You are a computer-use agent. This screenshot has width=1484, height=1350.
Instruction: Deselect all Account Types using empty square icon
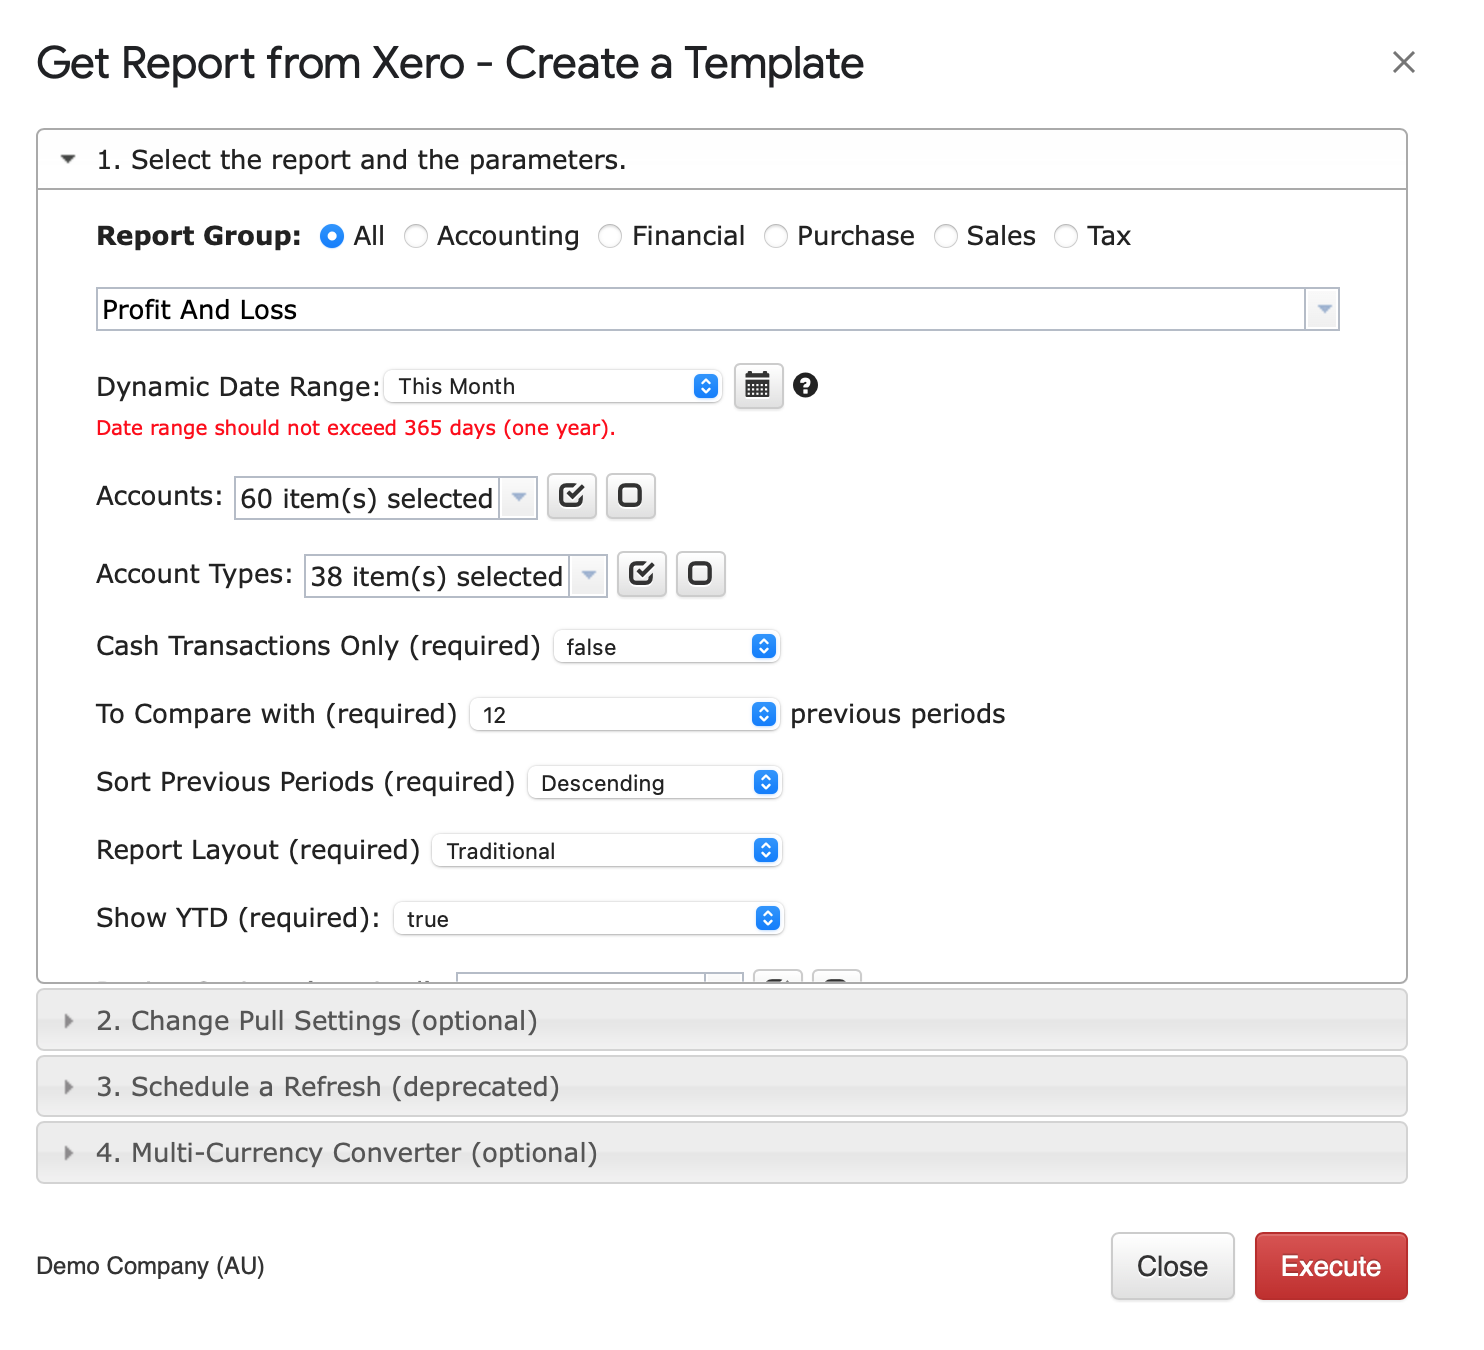[x=700, y=574]
